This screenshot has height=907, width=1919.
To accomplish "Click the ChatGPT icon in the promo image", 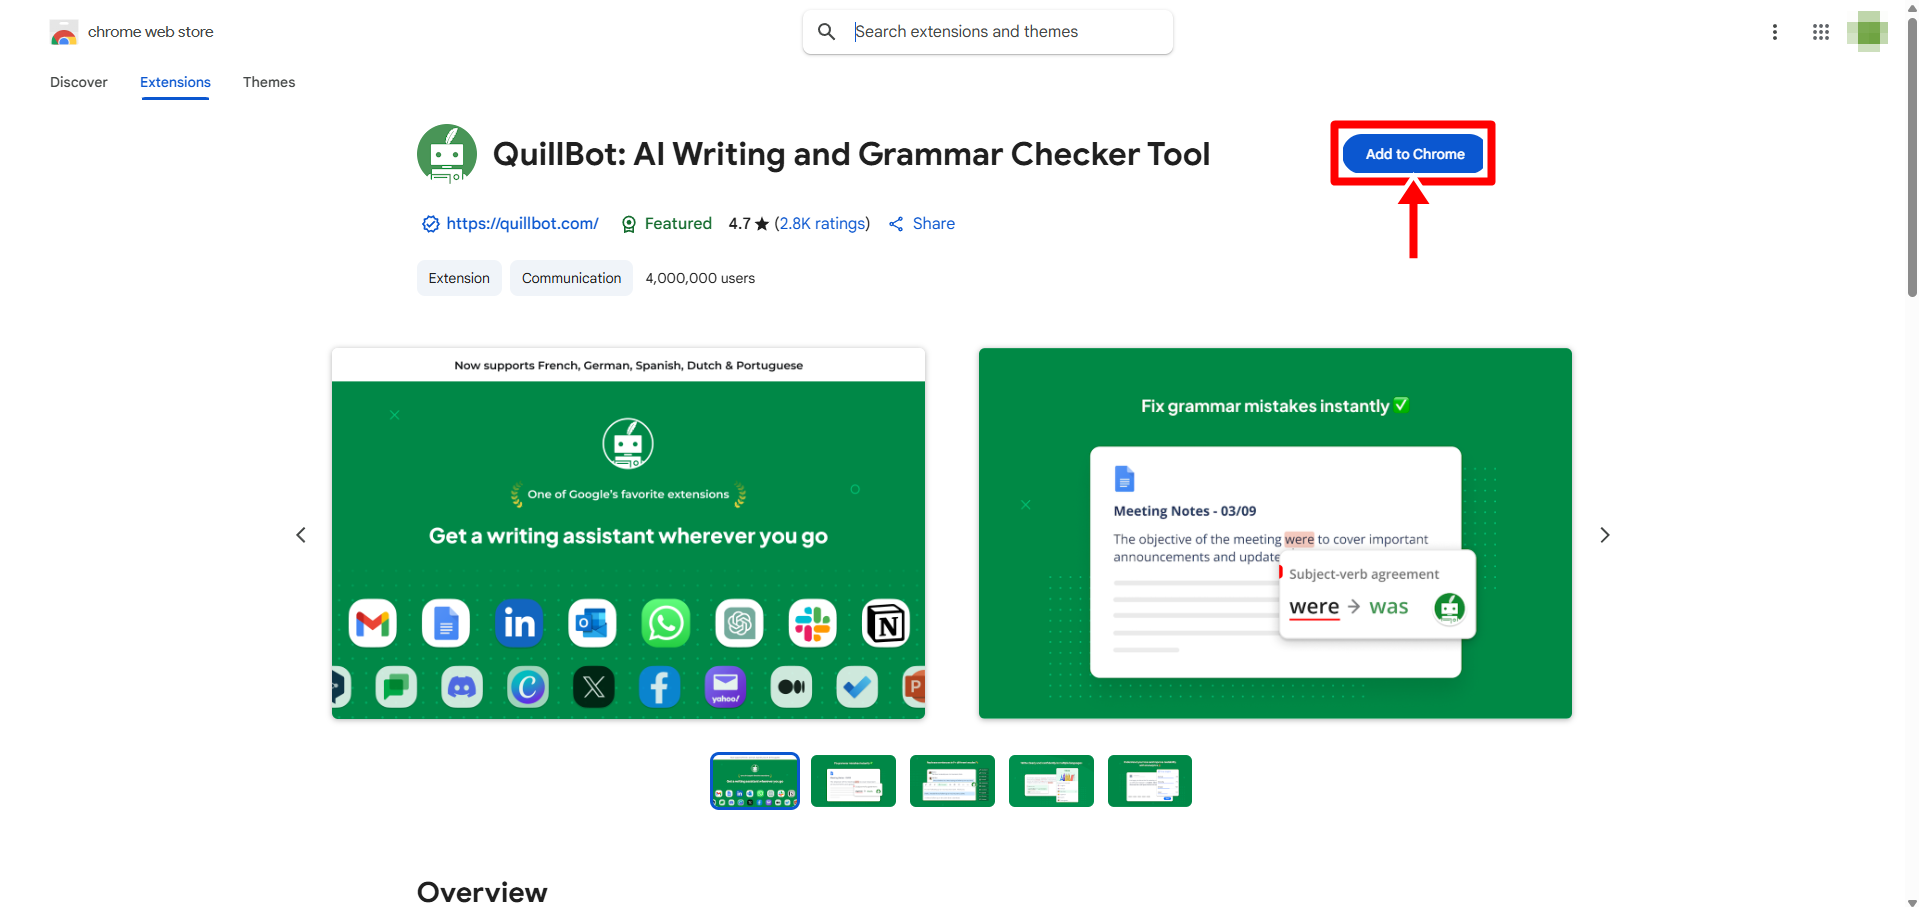I will 739,624.
